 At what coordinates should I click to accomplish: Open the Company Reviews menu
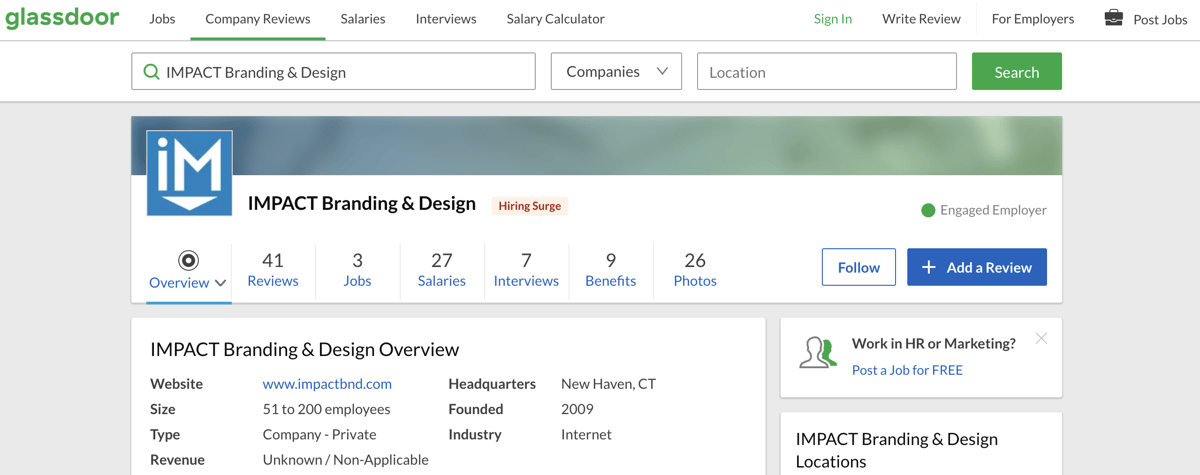(x=258, y=19)
